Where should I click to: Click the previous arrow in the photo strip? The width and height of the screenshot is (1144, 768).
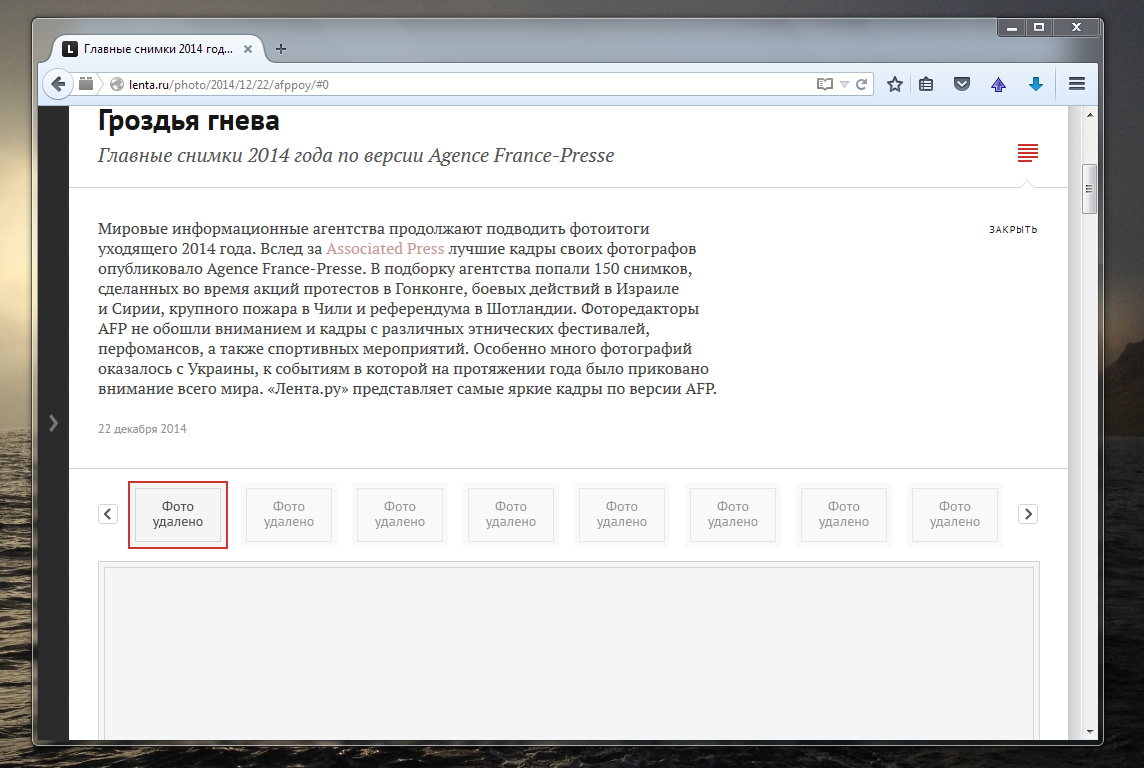click(107, 513)
